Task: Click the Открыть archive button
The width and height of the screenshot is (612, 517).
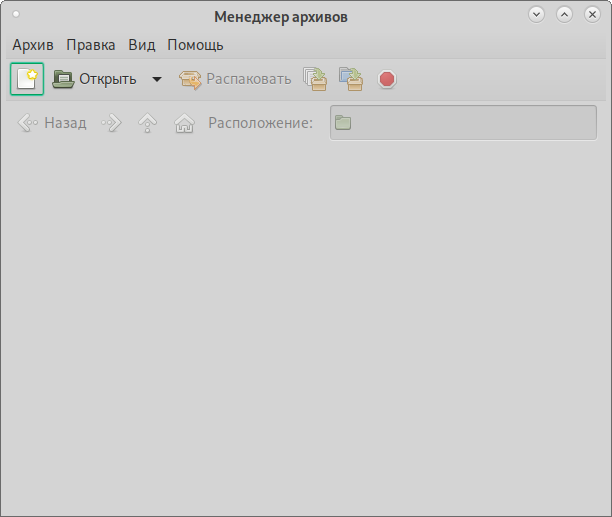Action: point(95,79)
